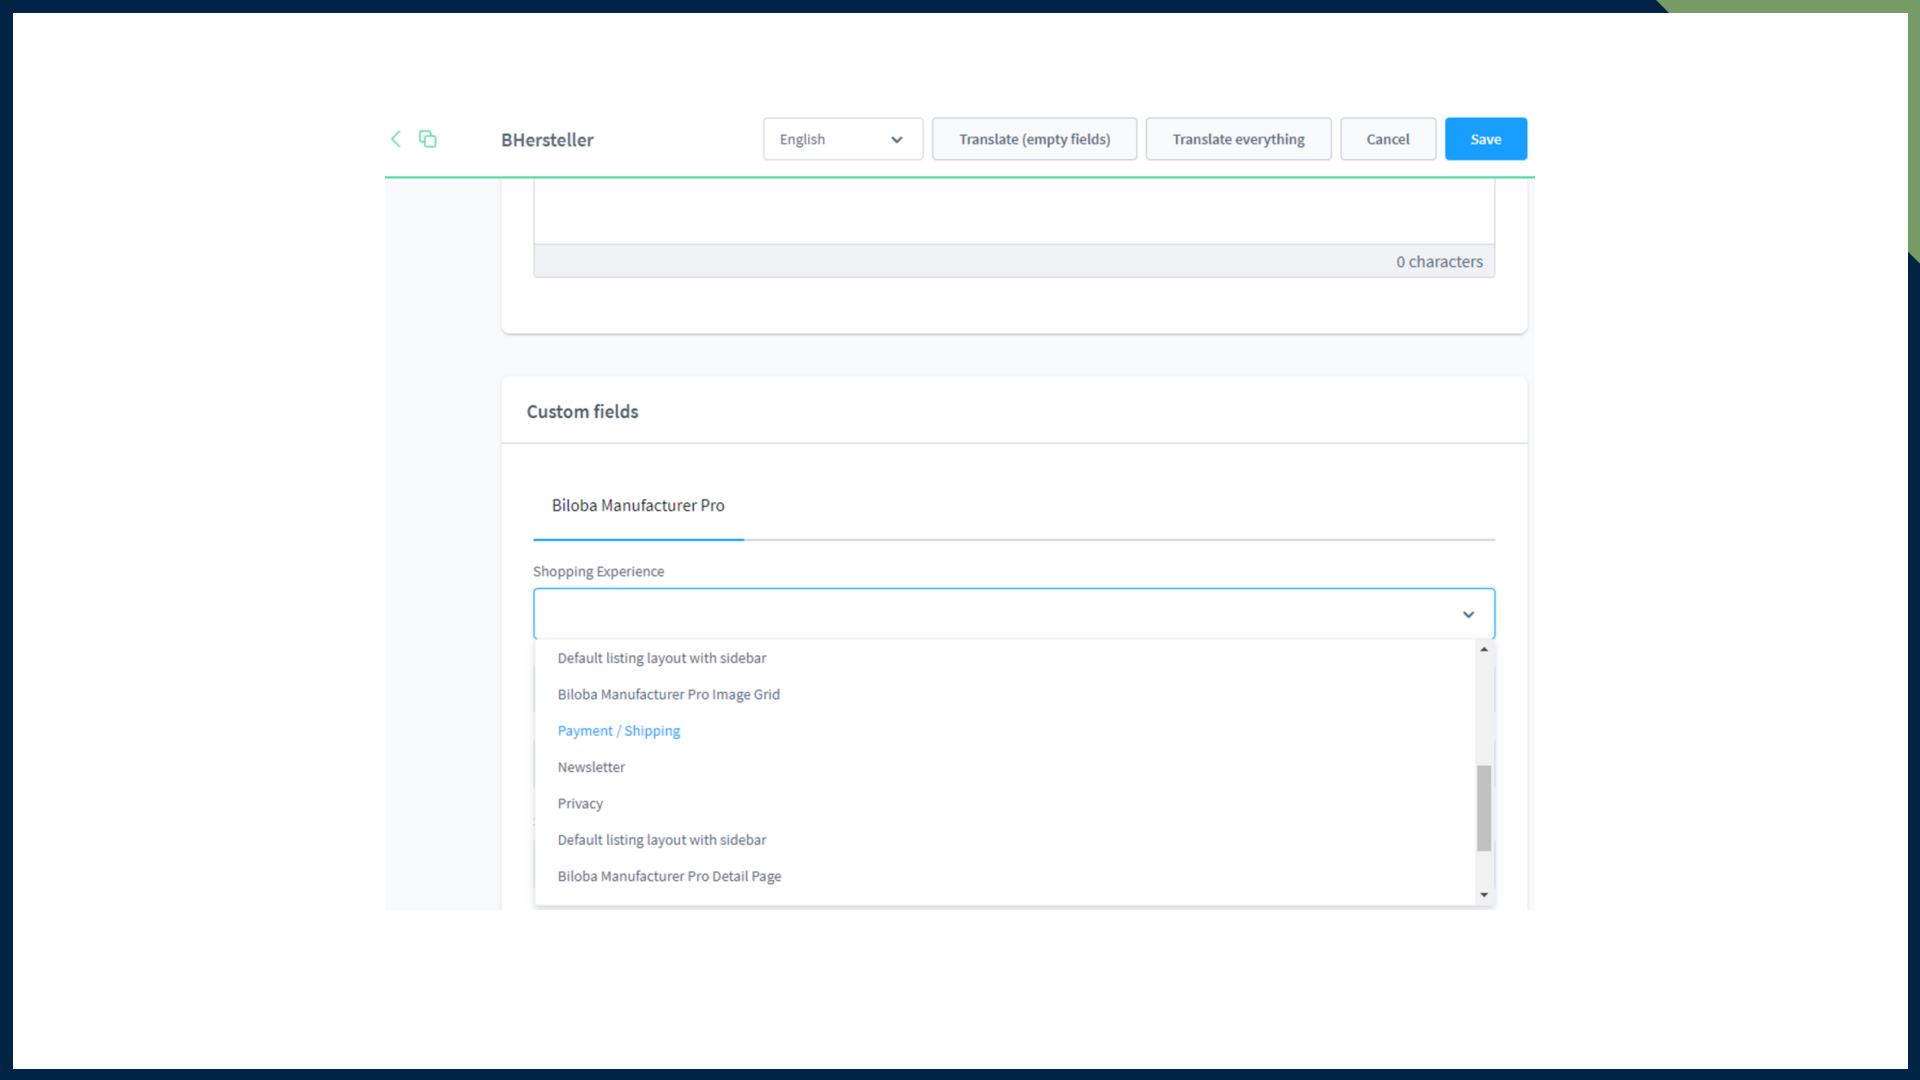
Task: Switch to Biloba Manufacturer Pro tab
Action: [x=638, y=506]
